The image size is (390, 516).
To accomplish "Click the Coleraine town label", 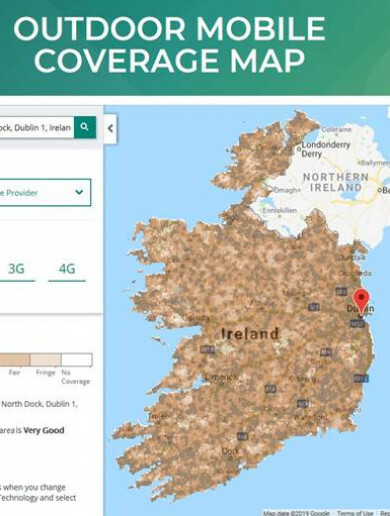I will coord(336,129).
